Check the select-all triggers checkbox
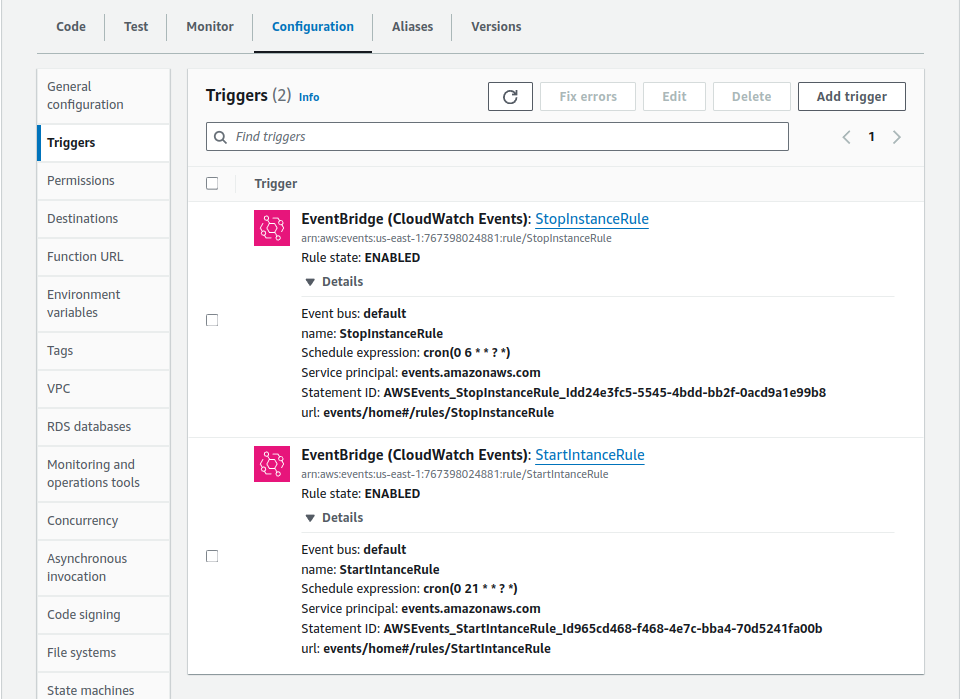The height and width of the screenshot is (699, 961). tap(212, 183)
